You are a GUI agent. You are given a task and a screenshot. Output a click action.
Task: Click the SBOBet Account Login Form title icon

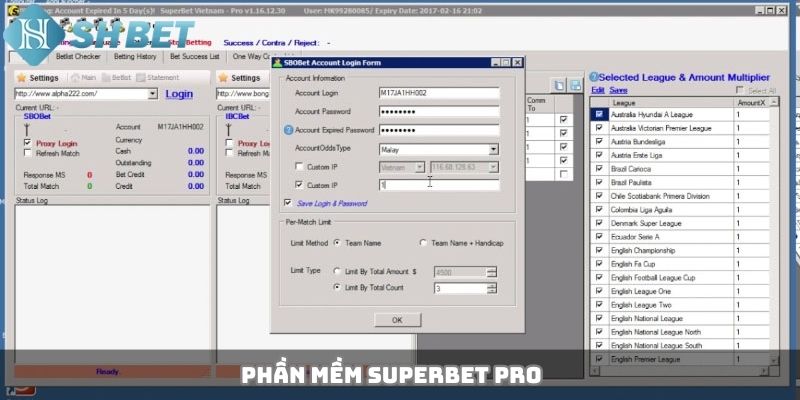(279, 62)
